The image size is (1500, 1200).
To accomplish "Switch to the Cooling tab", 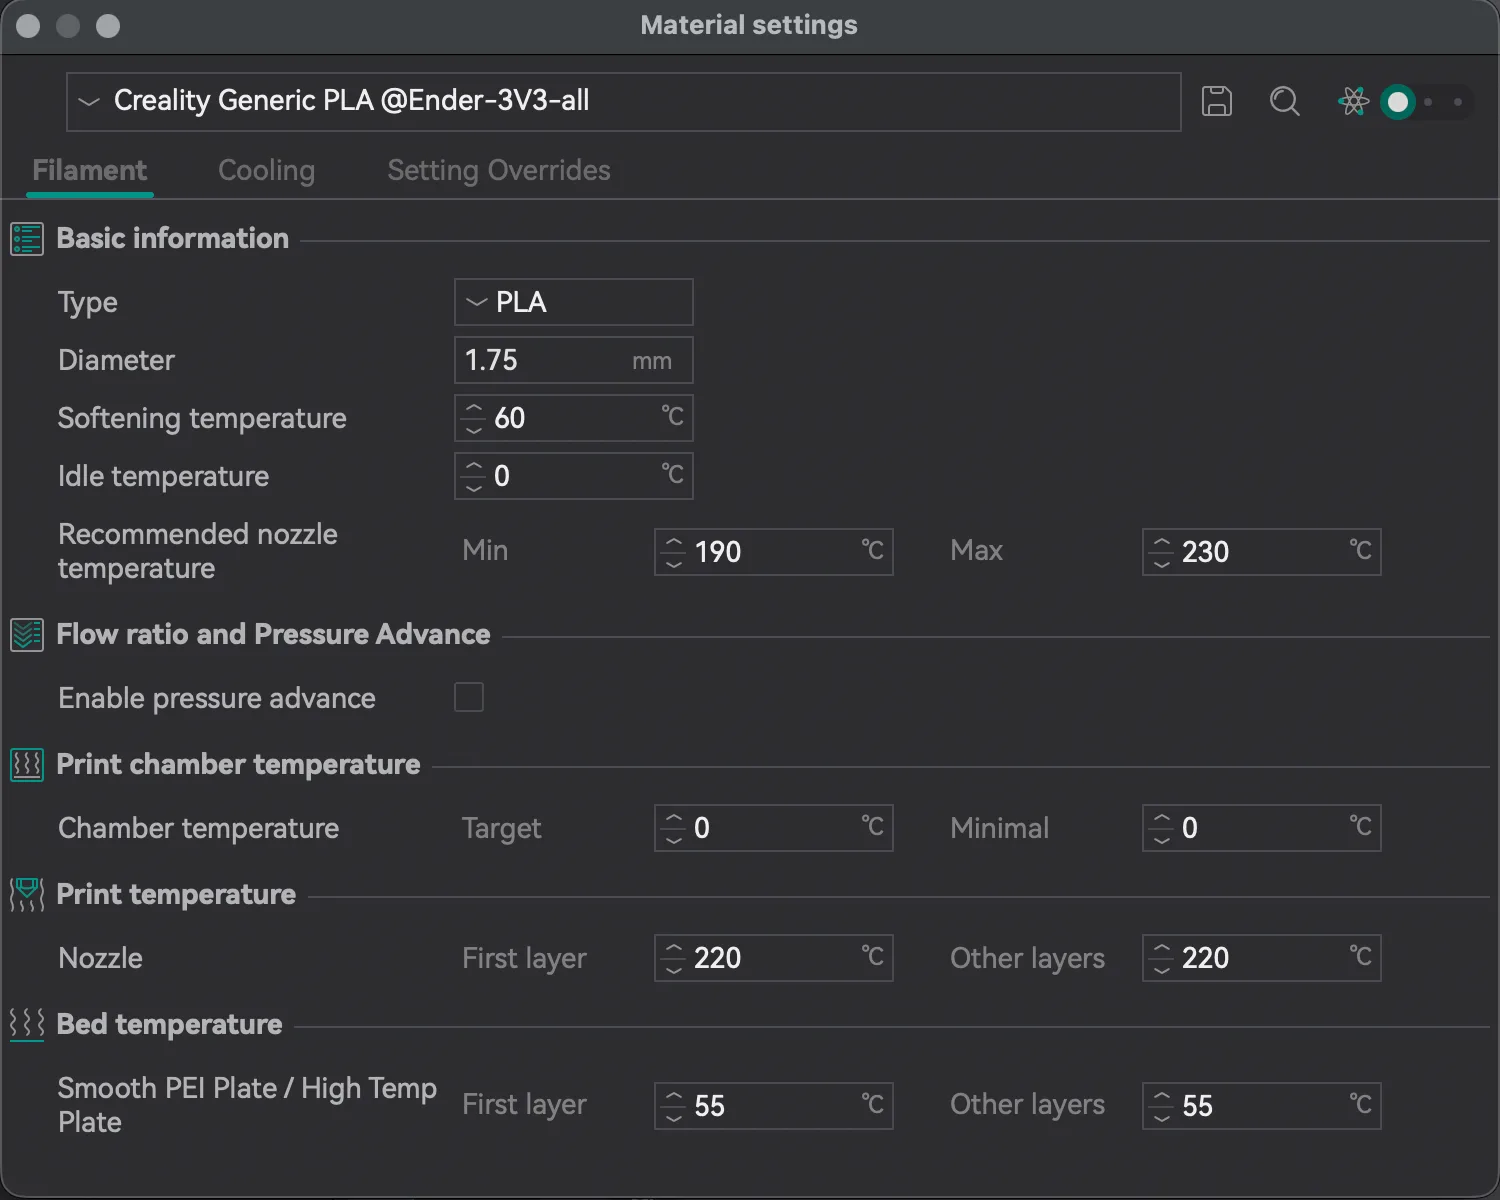I will click(x=267, y=171).
